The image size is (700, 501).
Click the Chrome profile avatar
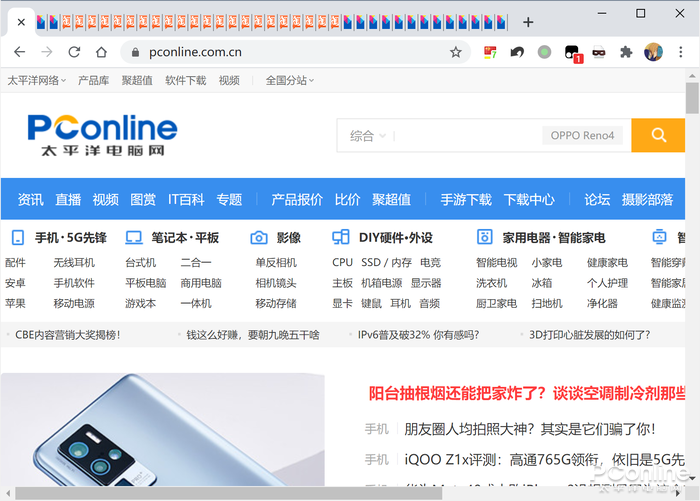click(653, 52)
